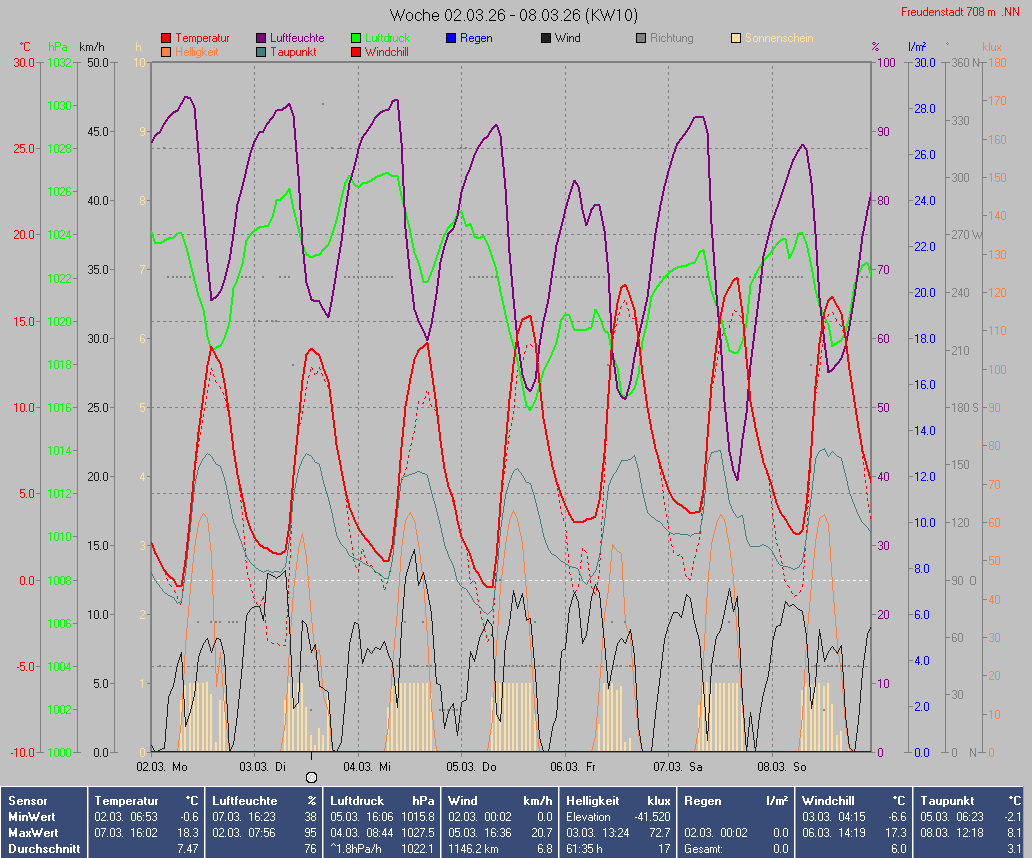The image size is (1032, 858).
Task: Click the MaxWert row label
Action: tap(32, 832)
